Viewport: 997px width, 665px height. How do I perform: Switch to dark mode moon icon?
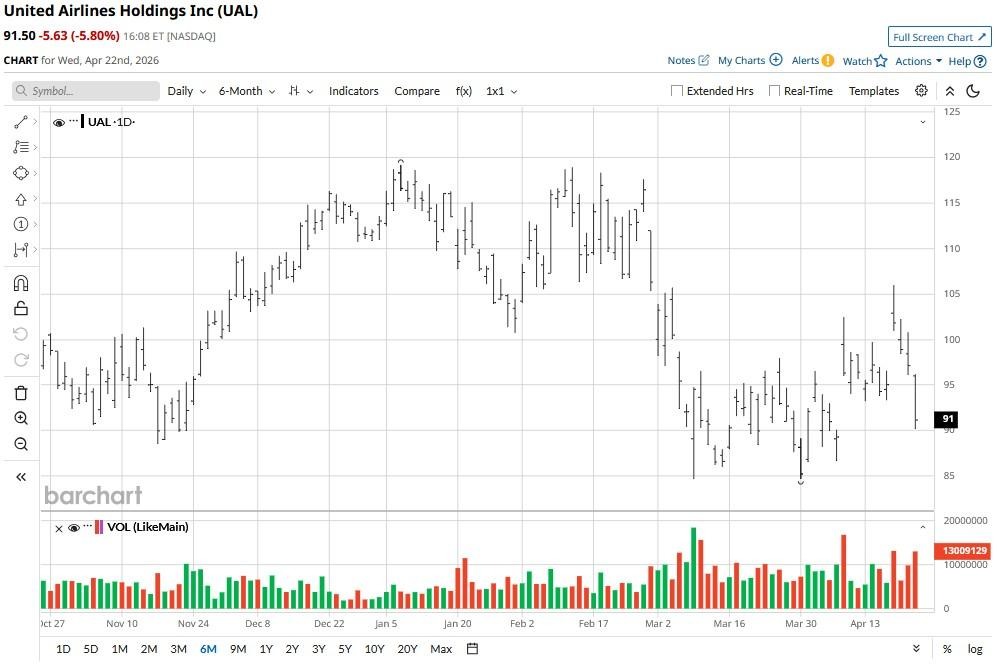coord(973,91)
